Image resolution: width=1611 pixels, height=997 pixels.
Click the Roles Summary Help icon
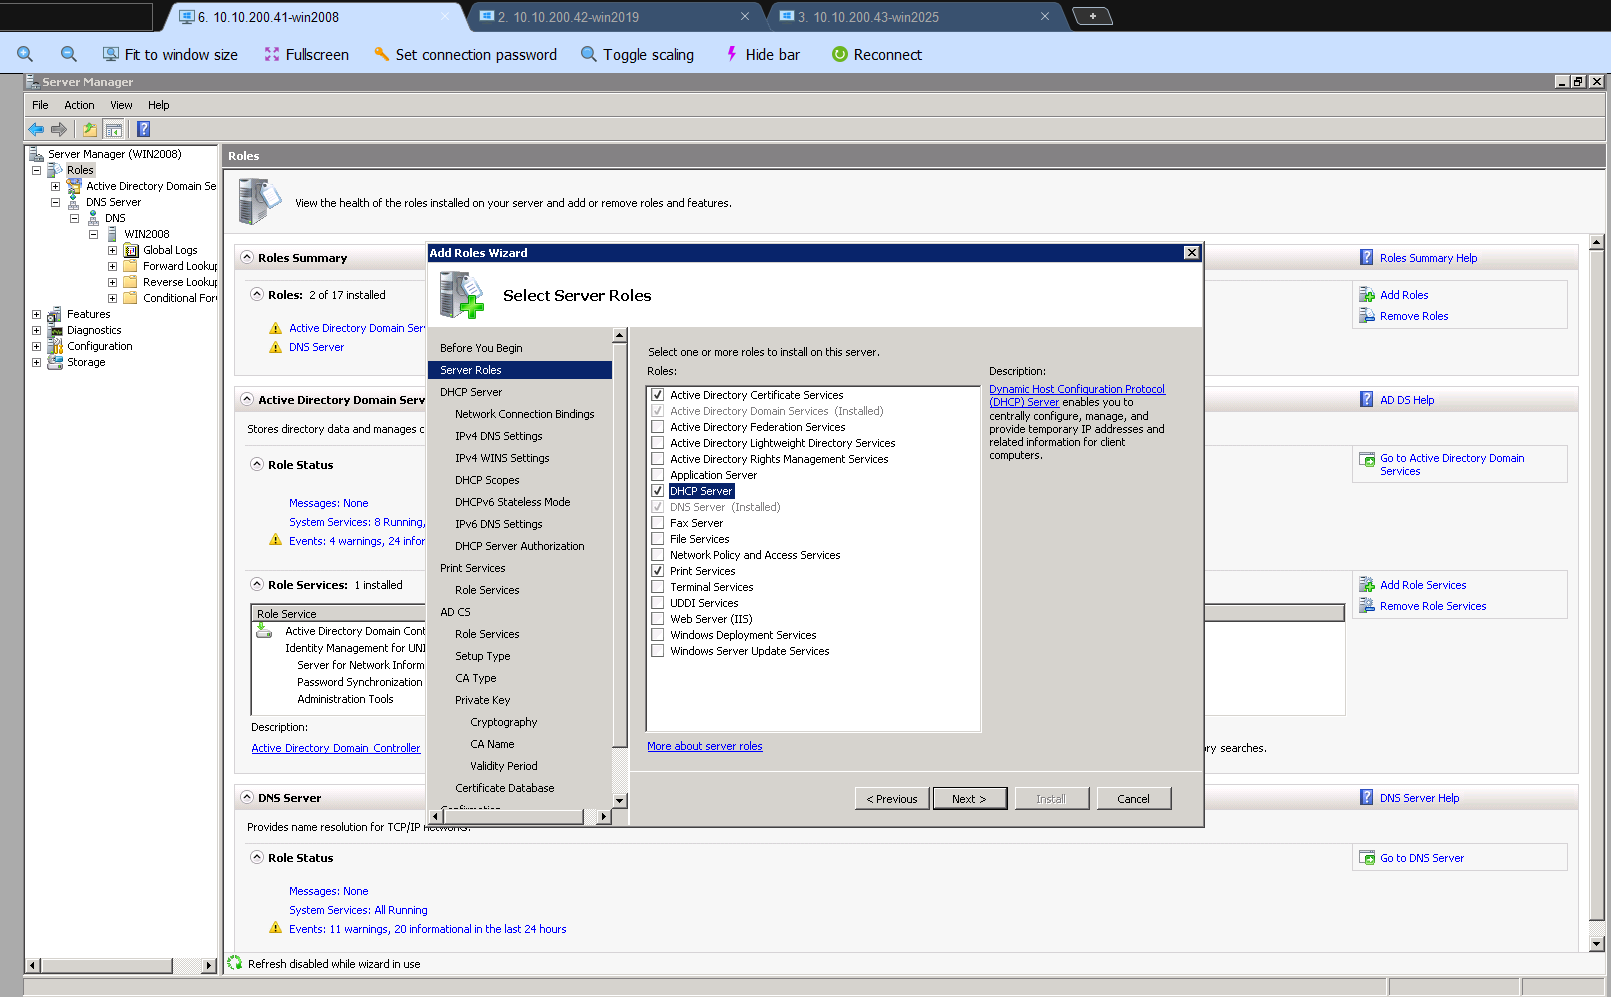[1367, 258]
